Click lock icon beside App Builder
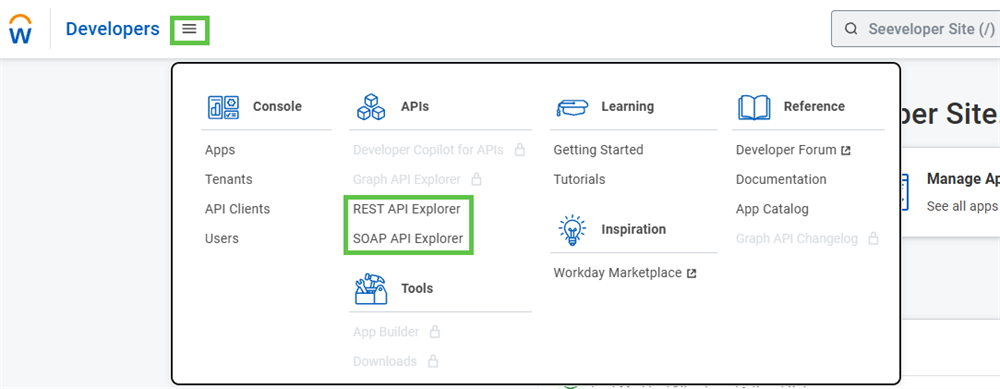Viewport: 1000px width, 389px height. coord(435,332)
